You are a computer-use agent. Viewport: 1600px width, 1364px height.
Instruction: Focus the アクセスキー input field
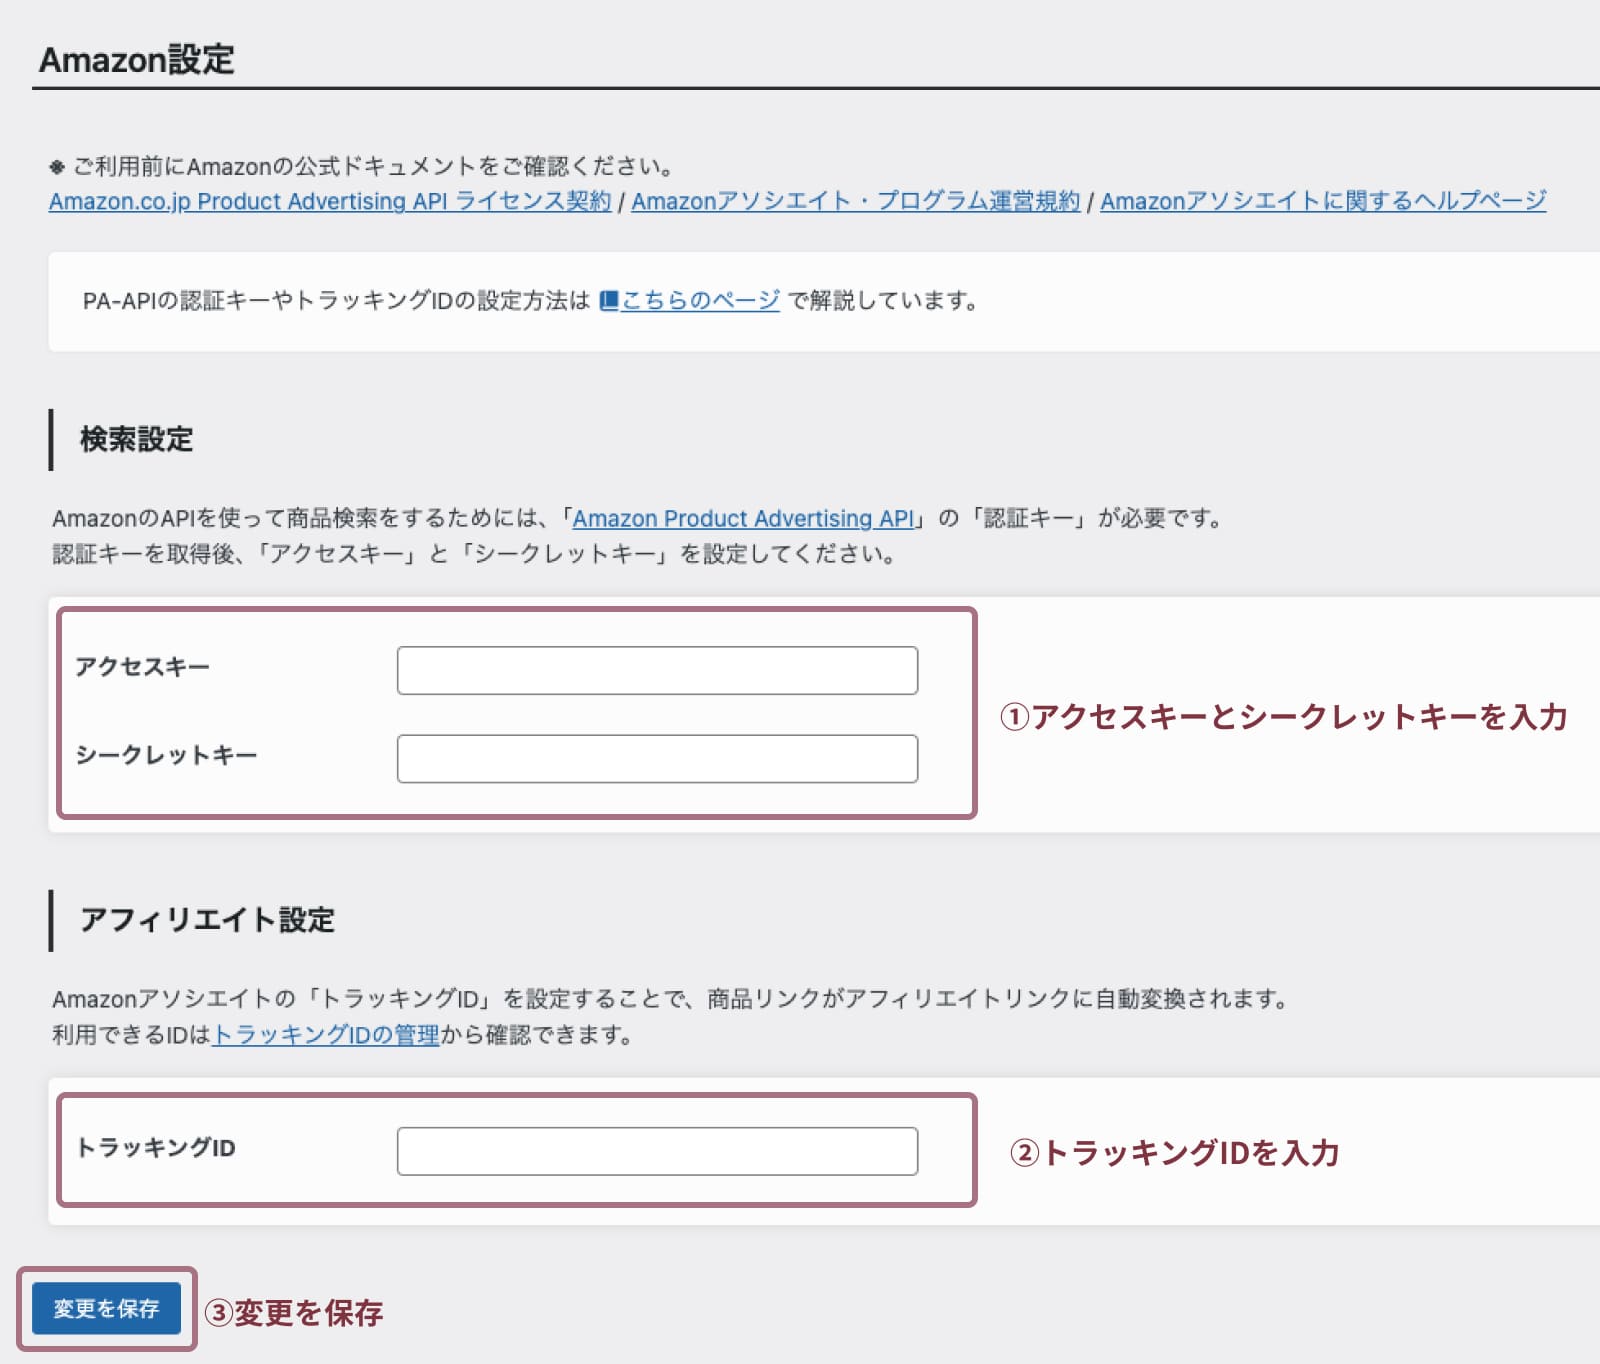tap(657, 670)
